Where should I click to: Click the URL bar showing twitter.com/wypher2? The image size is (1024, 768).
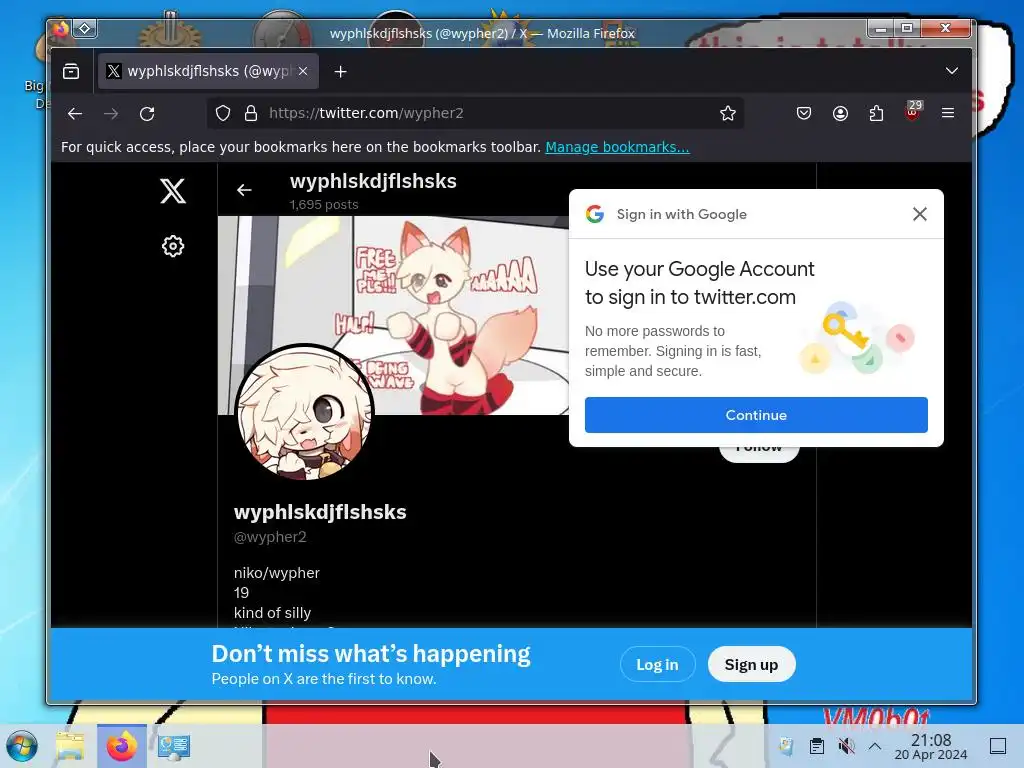point(475,113)
